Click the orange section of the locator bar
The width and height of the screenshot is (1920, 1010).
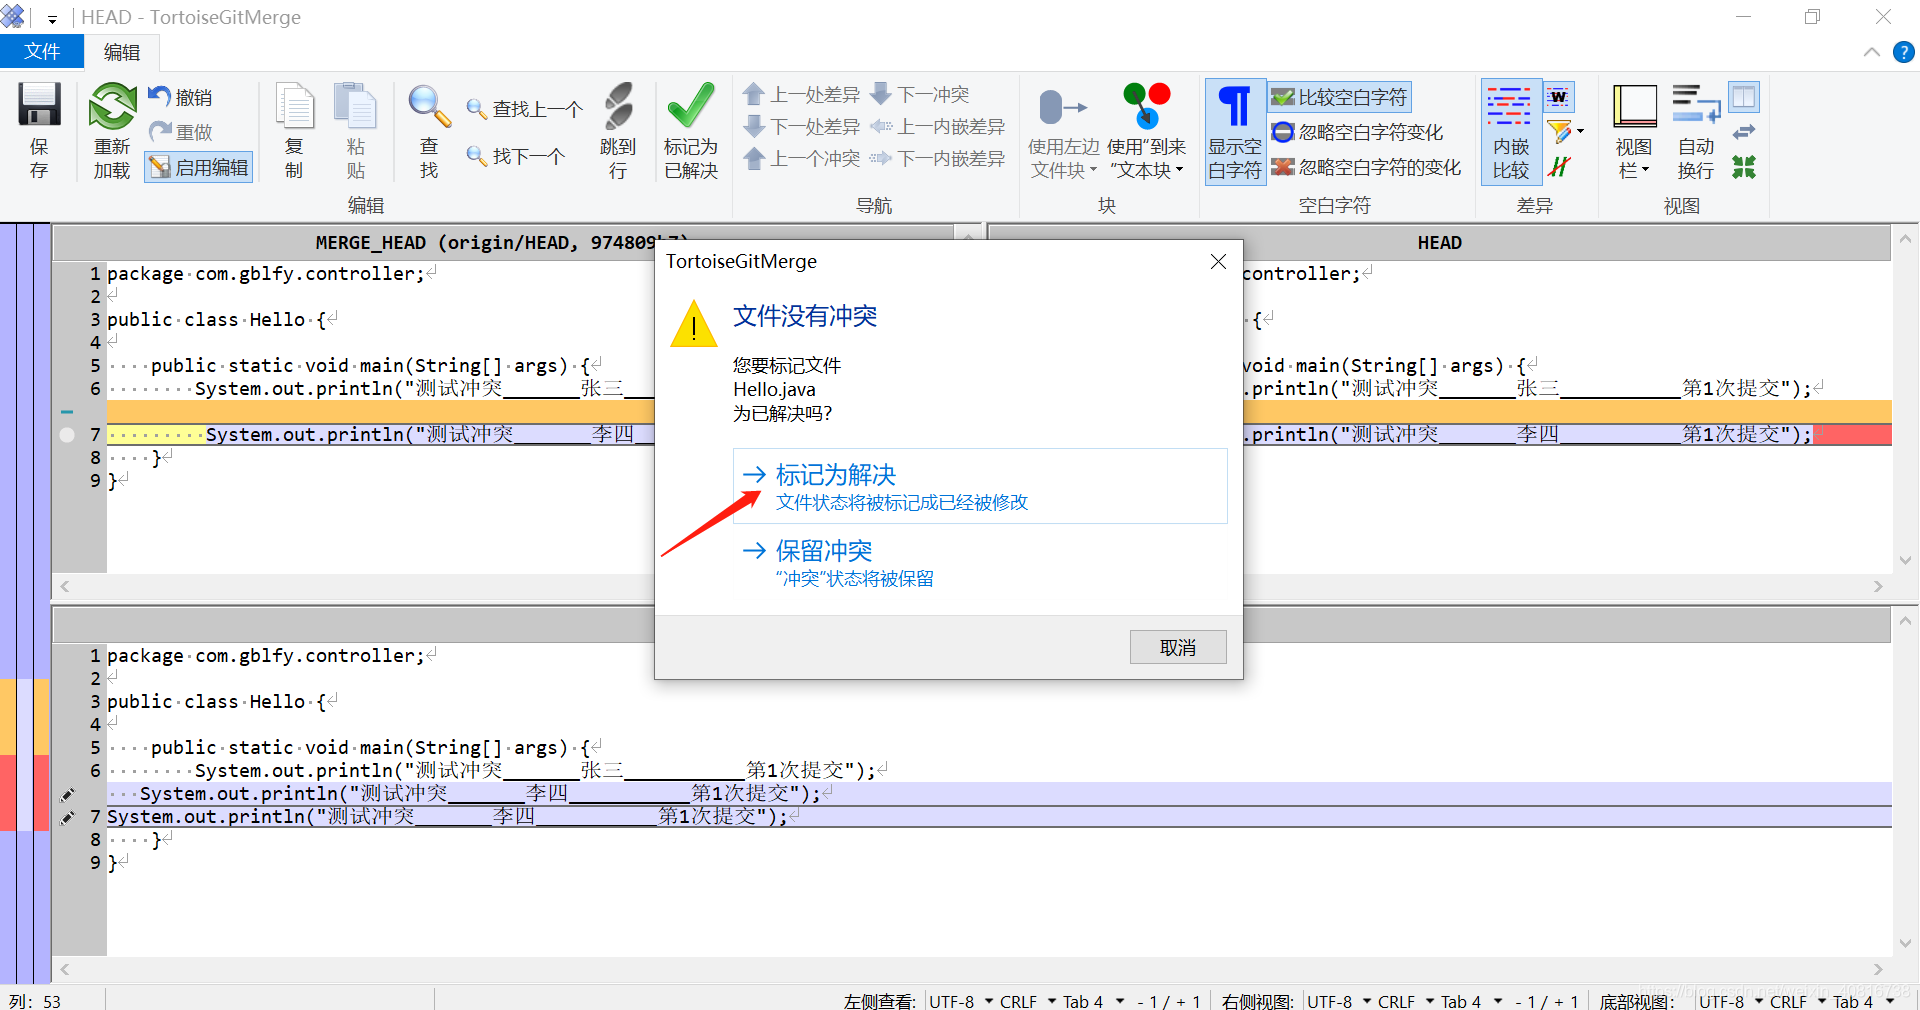tap(25, 716)
